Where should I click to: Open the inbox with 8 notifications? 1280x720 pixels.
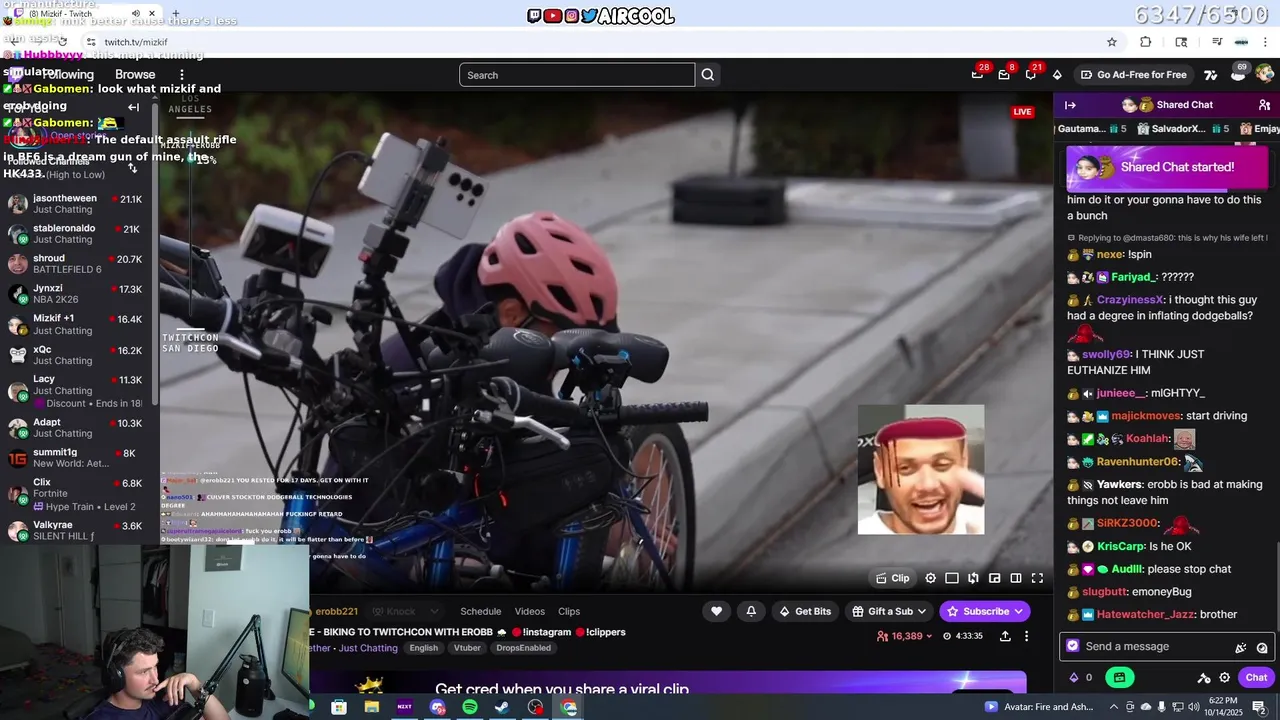(1004, 74)
